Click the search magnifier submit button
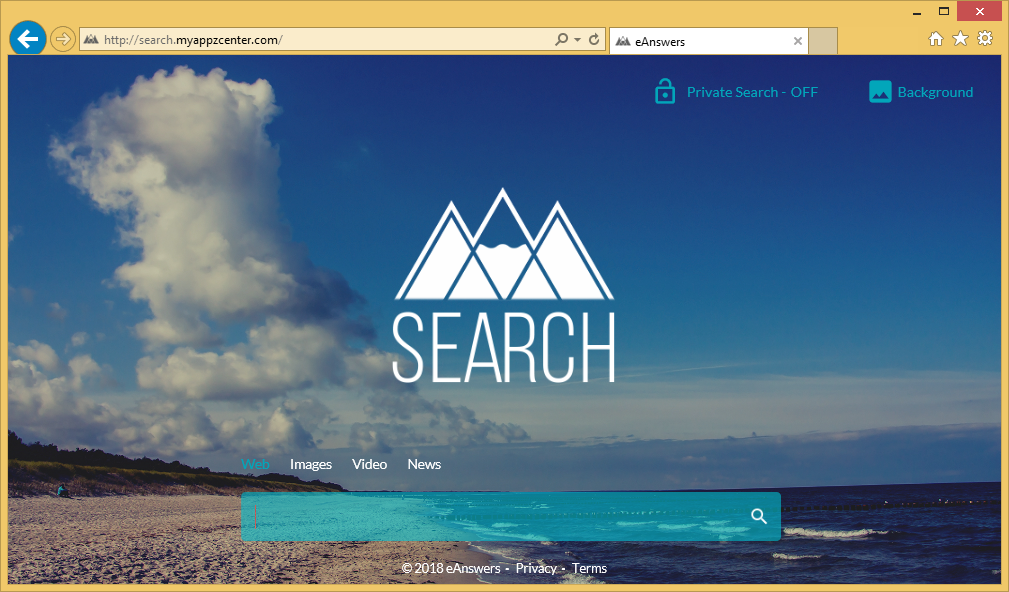The width and height of the screenshot is (1009, 592). pyautogui.click(x=759, y=516)
